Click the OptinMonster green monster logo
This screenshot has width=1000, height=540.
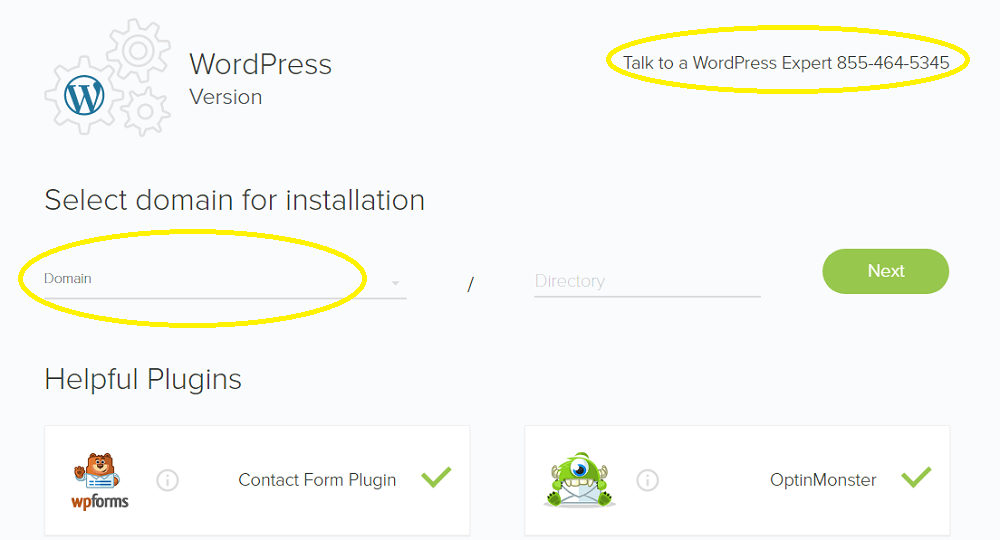point(580,480)
